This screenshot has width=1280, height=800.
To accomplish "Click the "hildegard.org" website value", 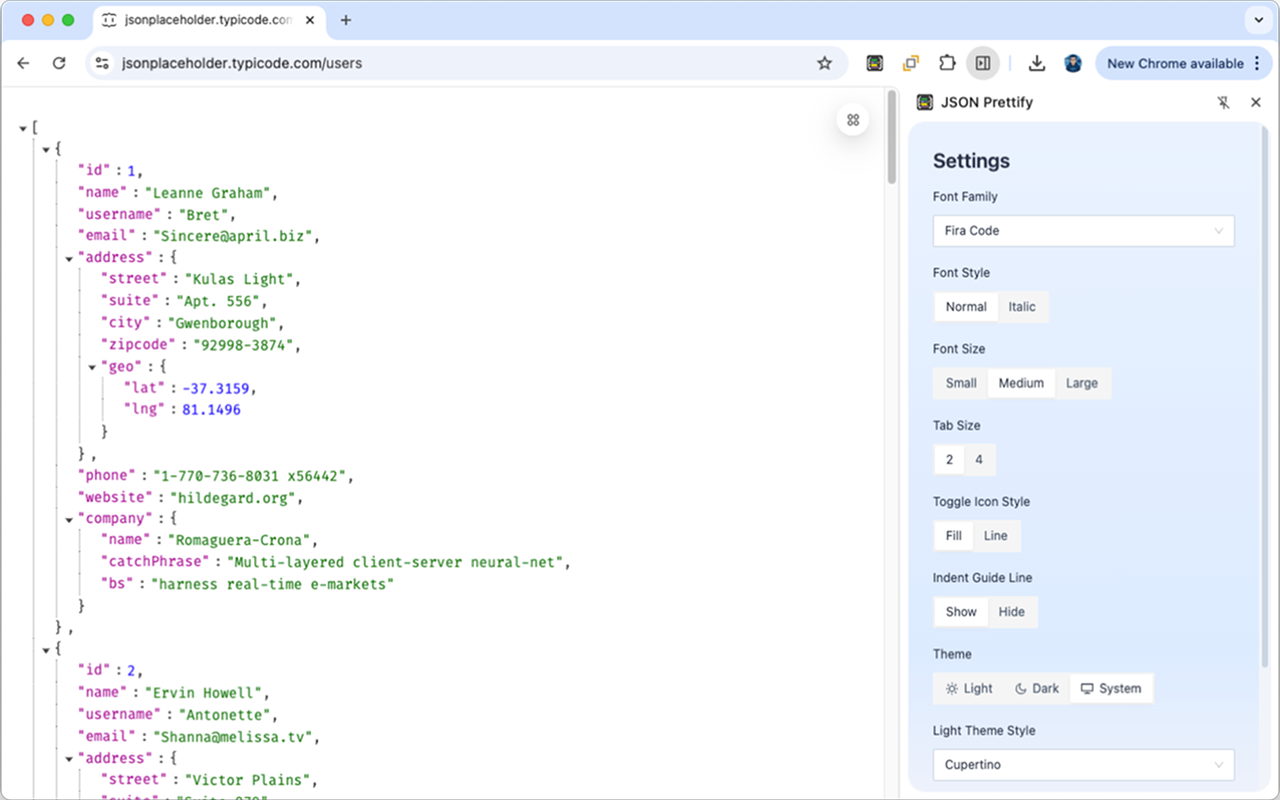I will pyautogui.click(x=234, y=497).
